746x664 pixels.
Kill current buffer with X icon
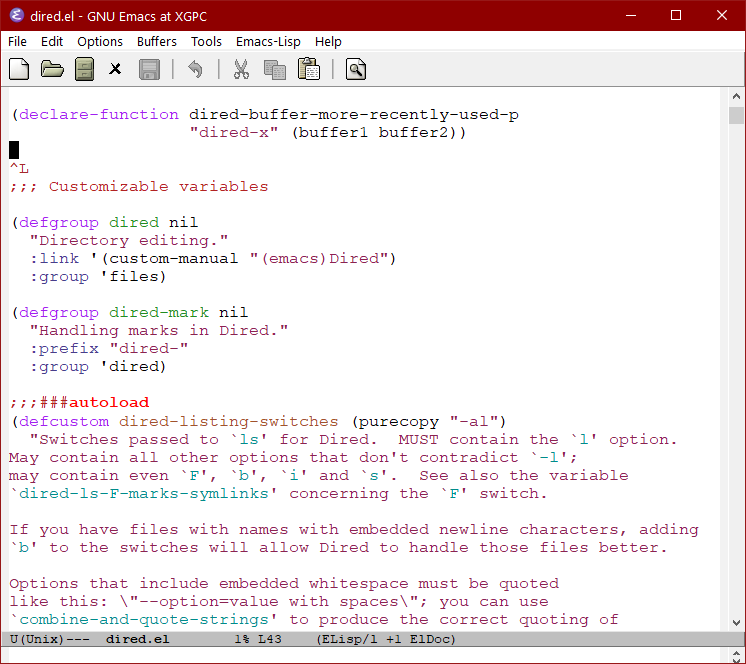115,69
